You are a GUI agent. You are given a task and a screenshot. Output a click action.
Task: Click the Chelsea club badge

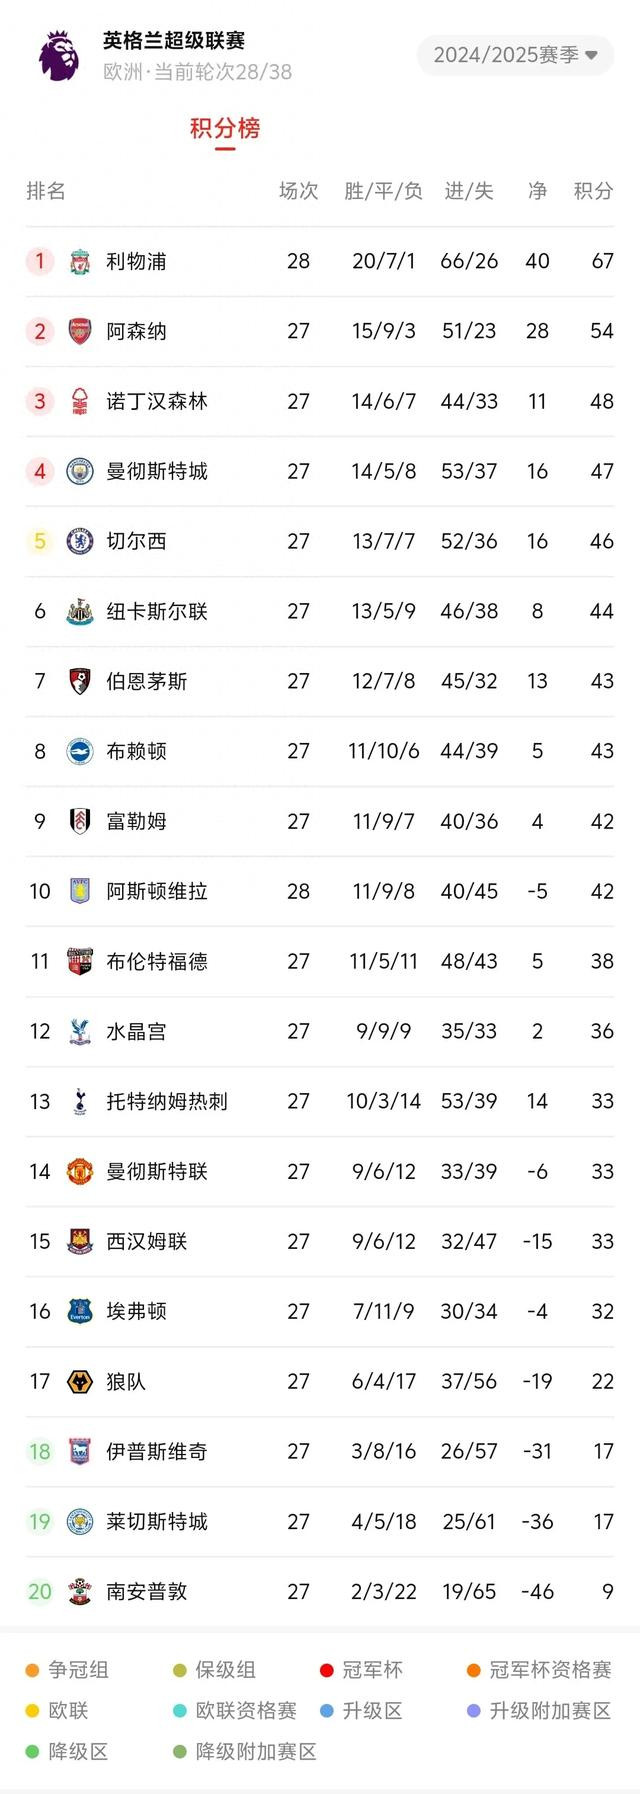coord(80,542)
